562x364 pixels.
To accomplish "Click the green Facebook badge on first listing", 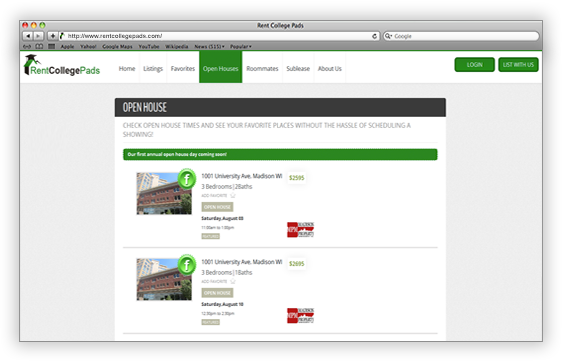I will [187, 179].
